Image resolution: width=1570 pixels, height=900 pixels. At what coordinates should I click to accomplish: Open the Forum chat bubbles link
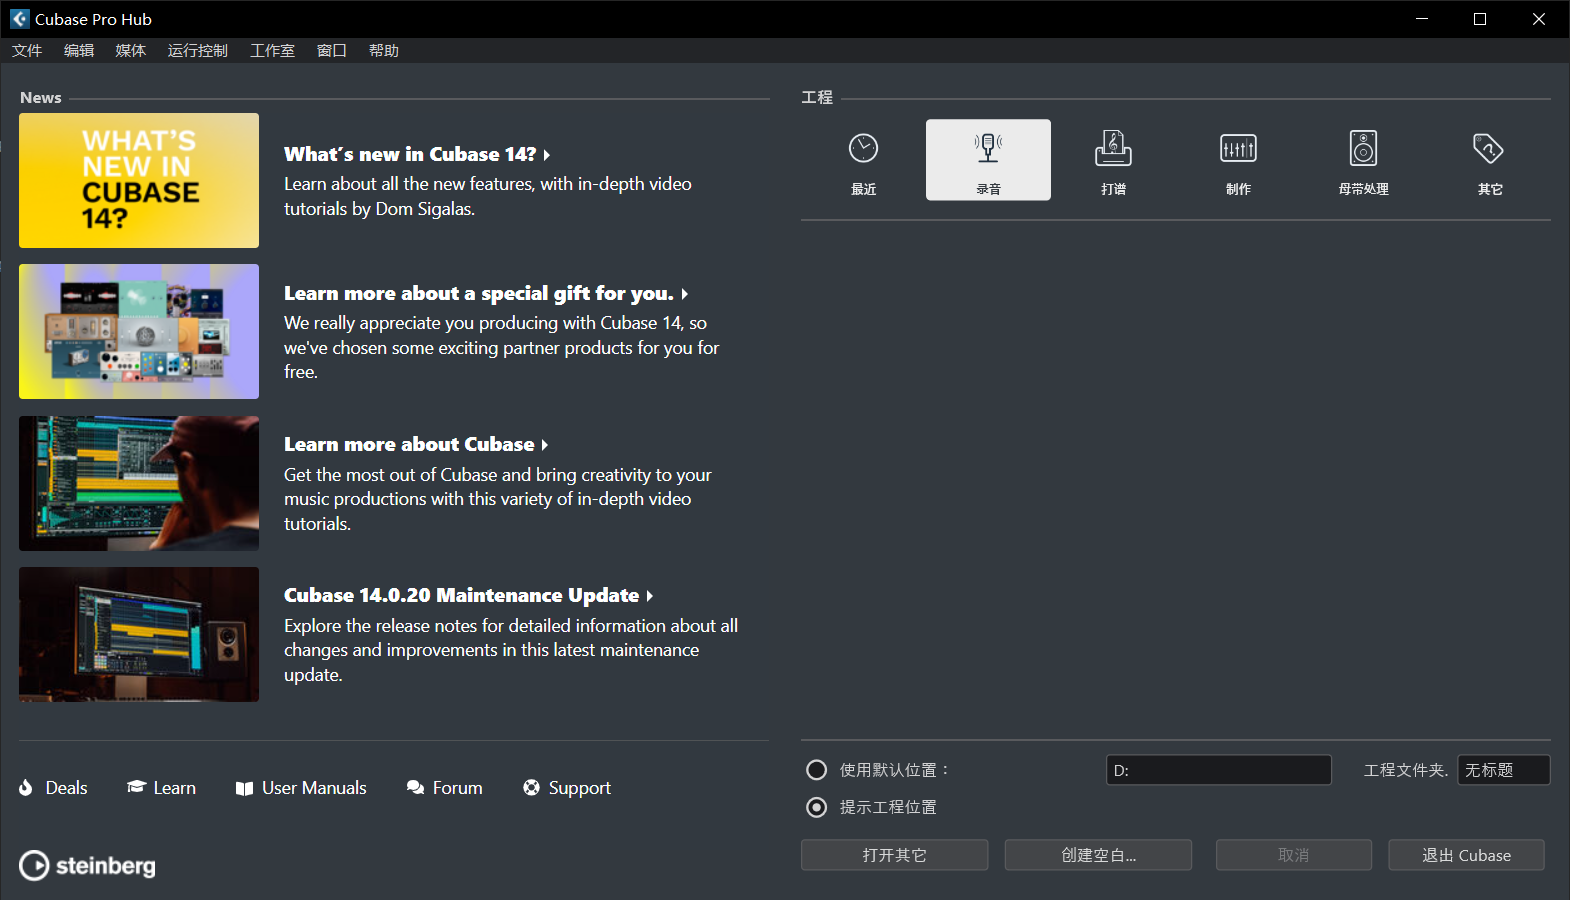[444, 788]
